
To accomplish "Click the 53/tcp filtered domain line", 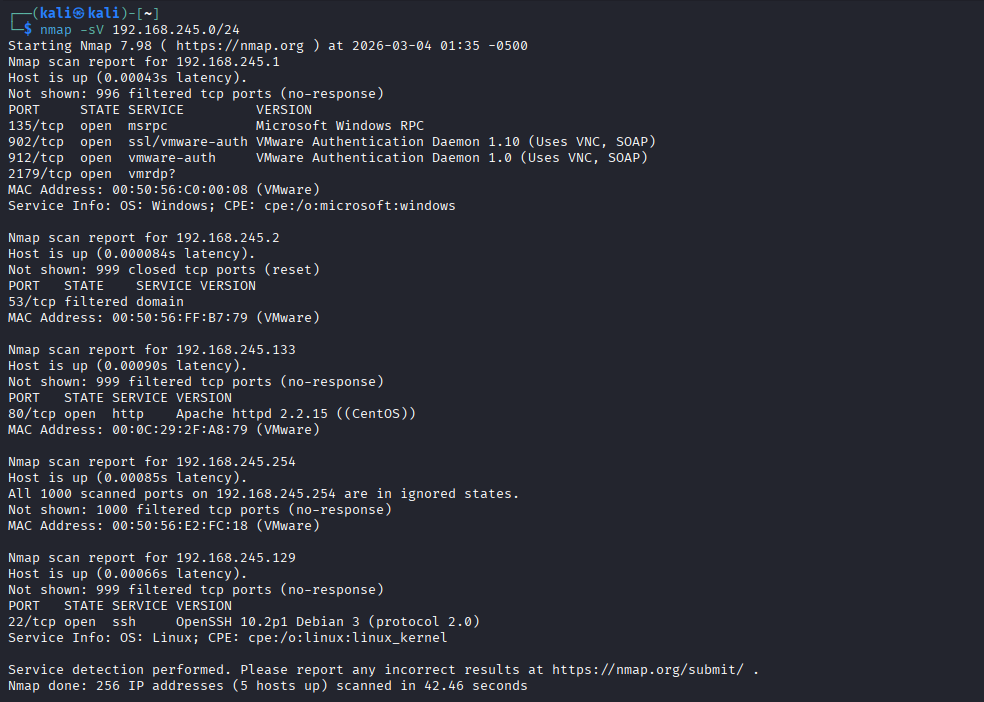I will [x=95, y=302].
